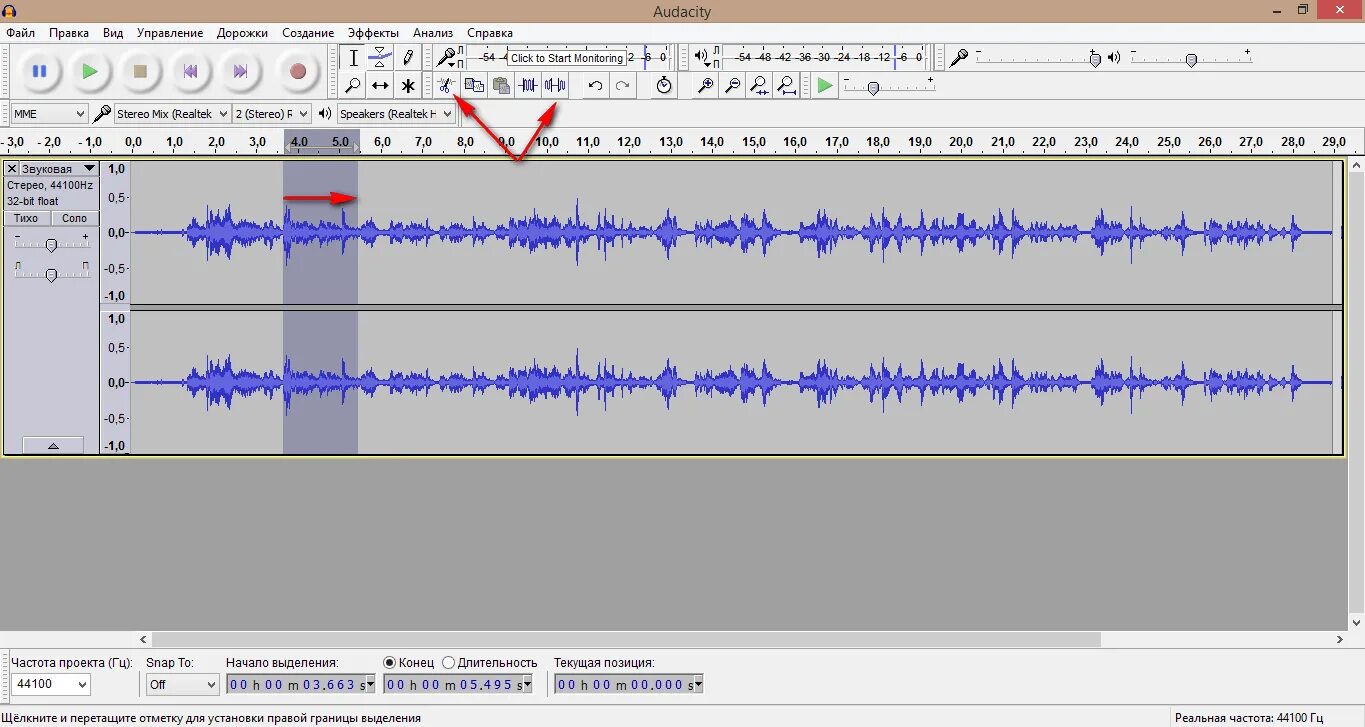Open the Дорожки menu

(x=242, y=33)
